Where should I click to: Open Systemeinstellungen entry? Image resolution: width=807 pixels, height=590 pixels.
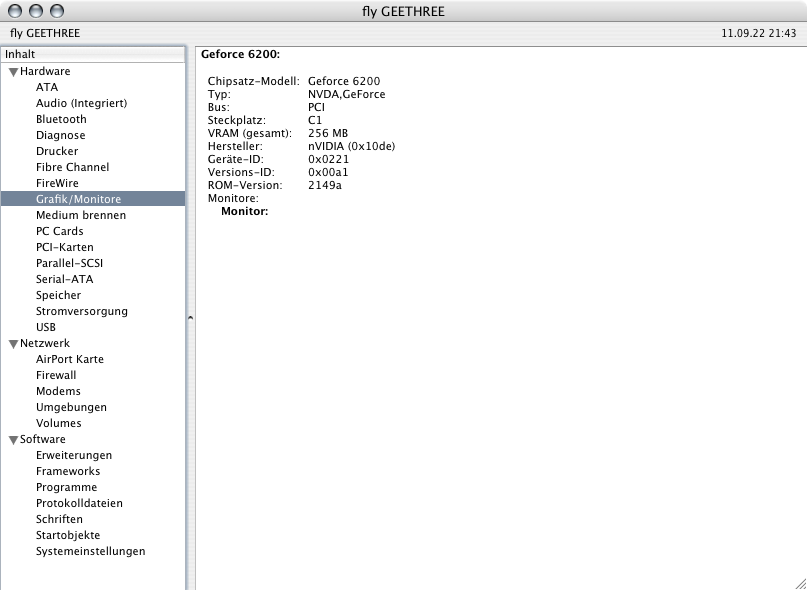pyautogui.click(x=91, y=551)
